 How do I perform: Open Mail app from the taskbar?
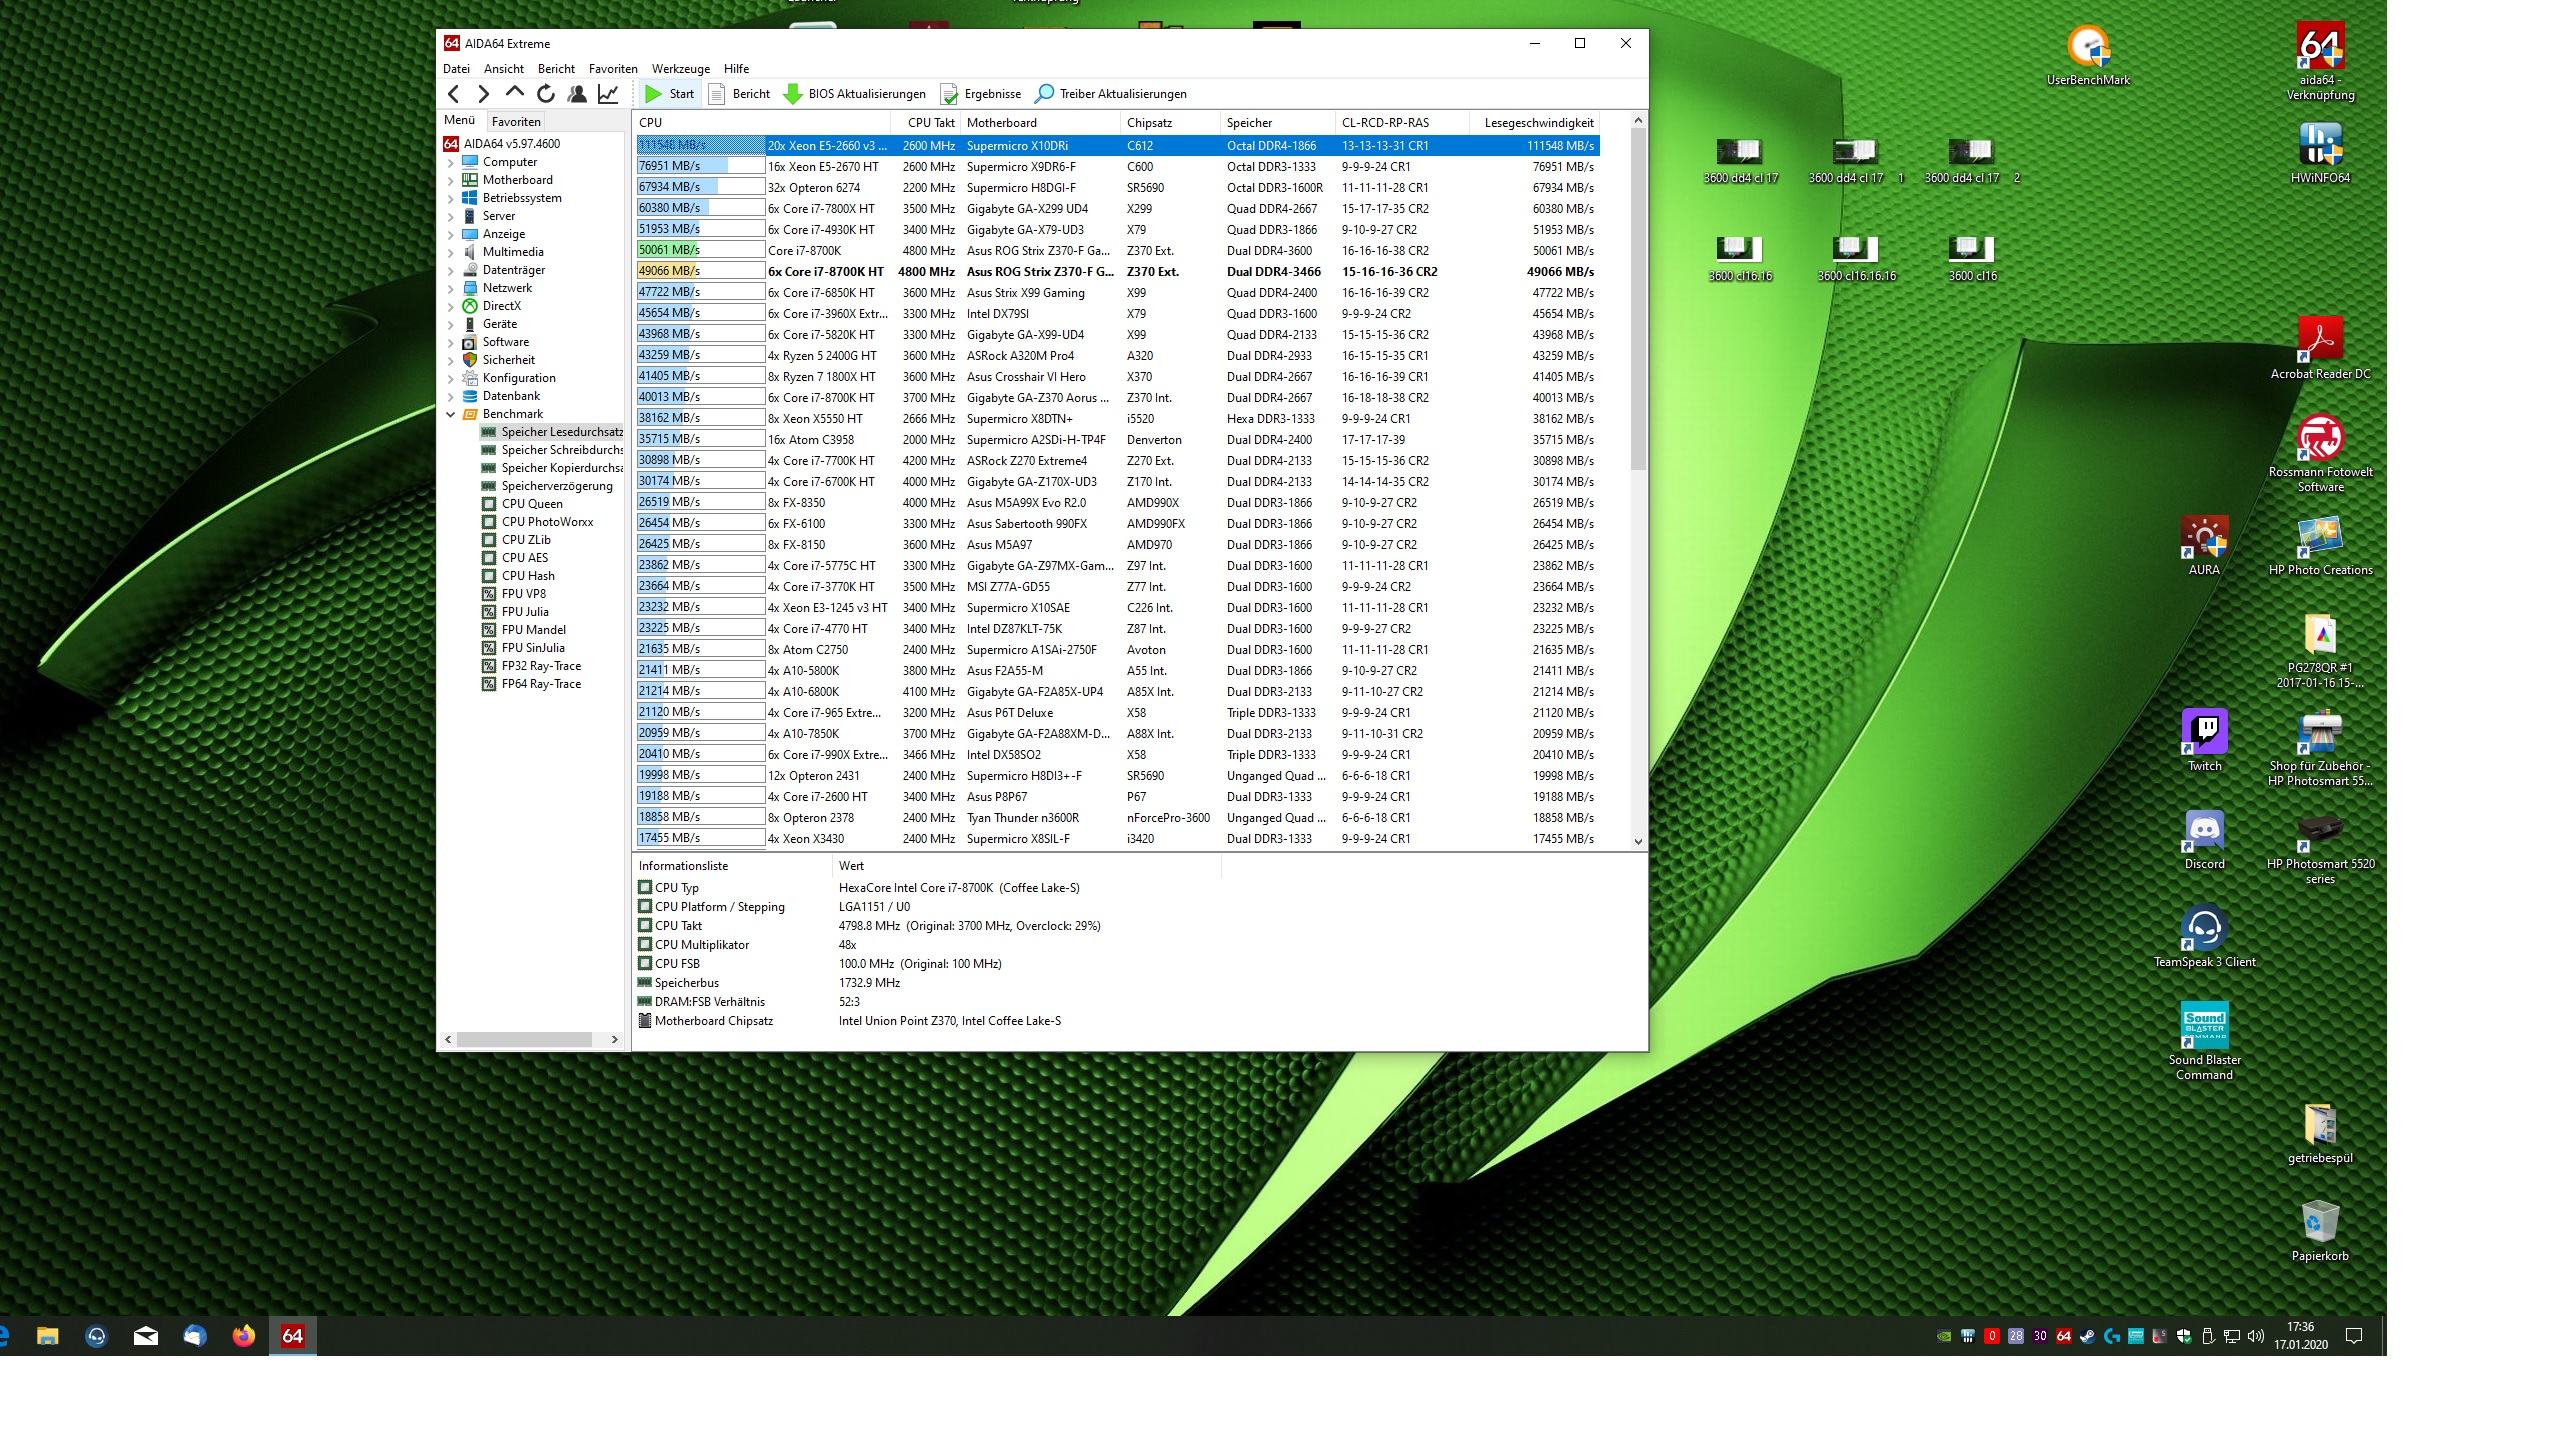(145, 1336)
